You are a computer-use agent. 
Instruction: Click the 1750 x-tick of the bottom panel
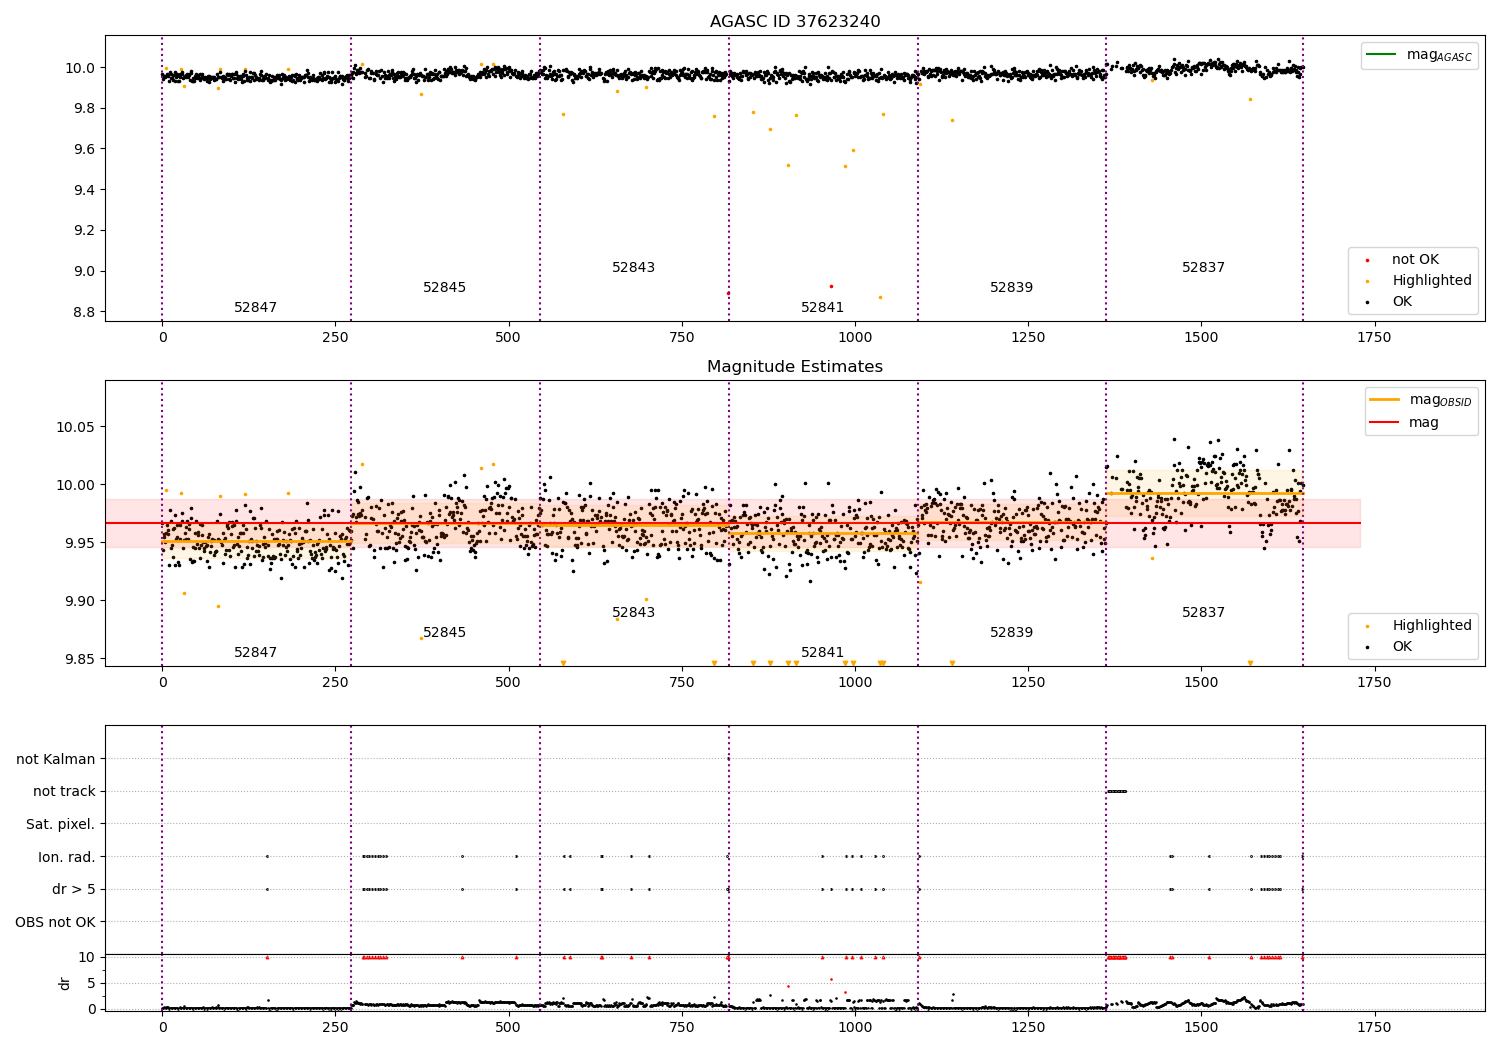click(x=1374, y=1028)
